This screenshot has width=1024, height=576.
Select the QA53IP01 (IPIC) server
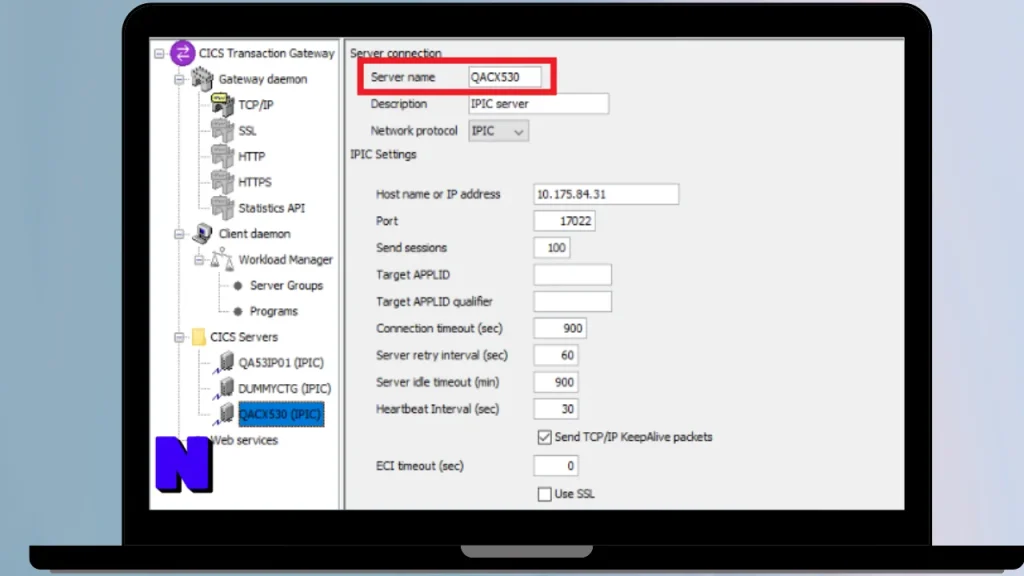(x=281, y=362)
